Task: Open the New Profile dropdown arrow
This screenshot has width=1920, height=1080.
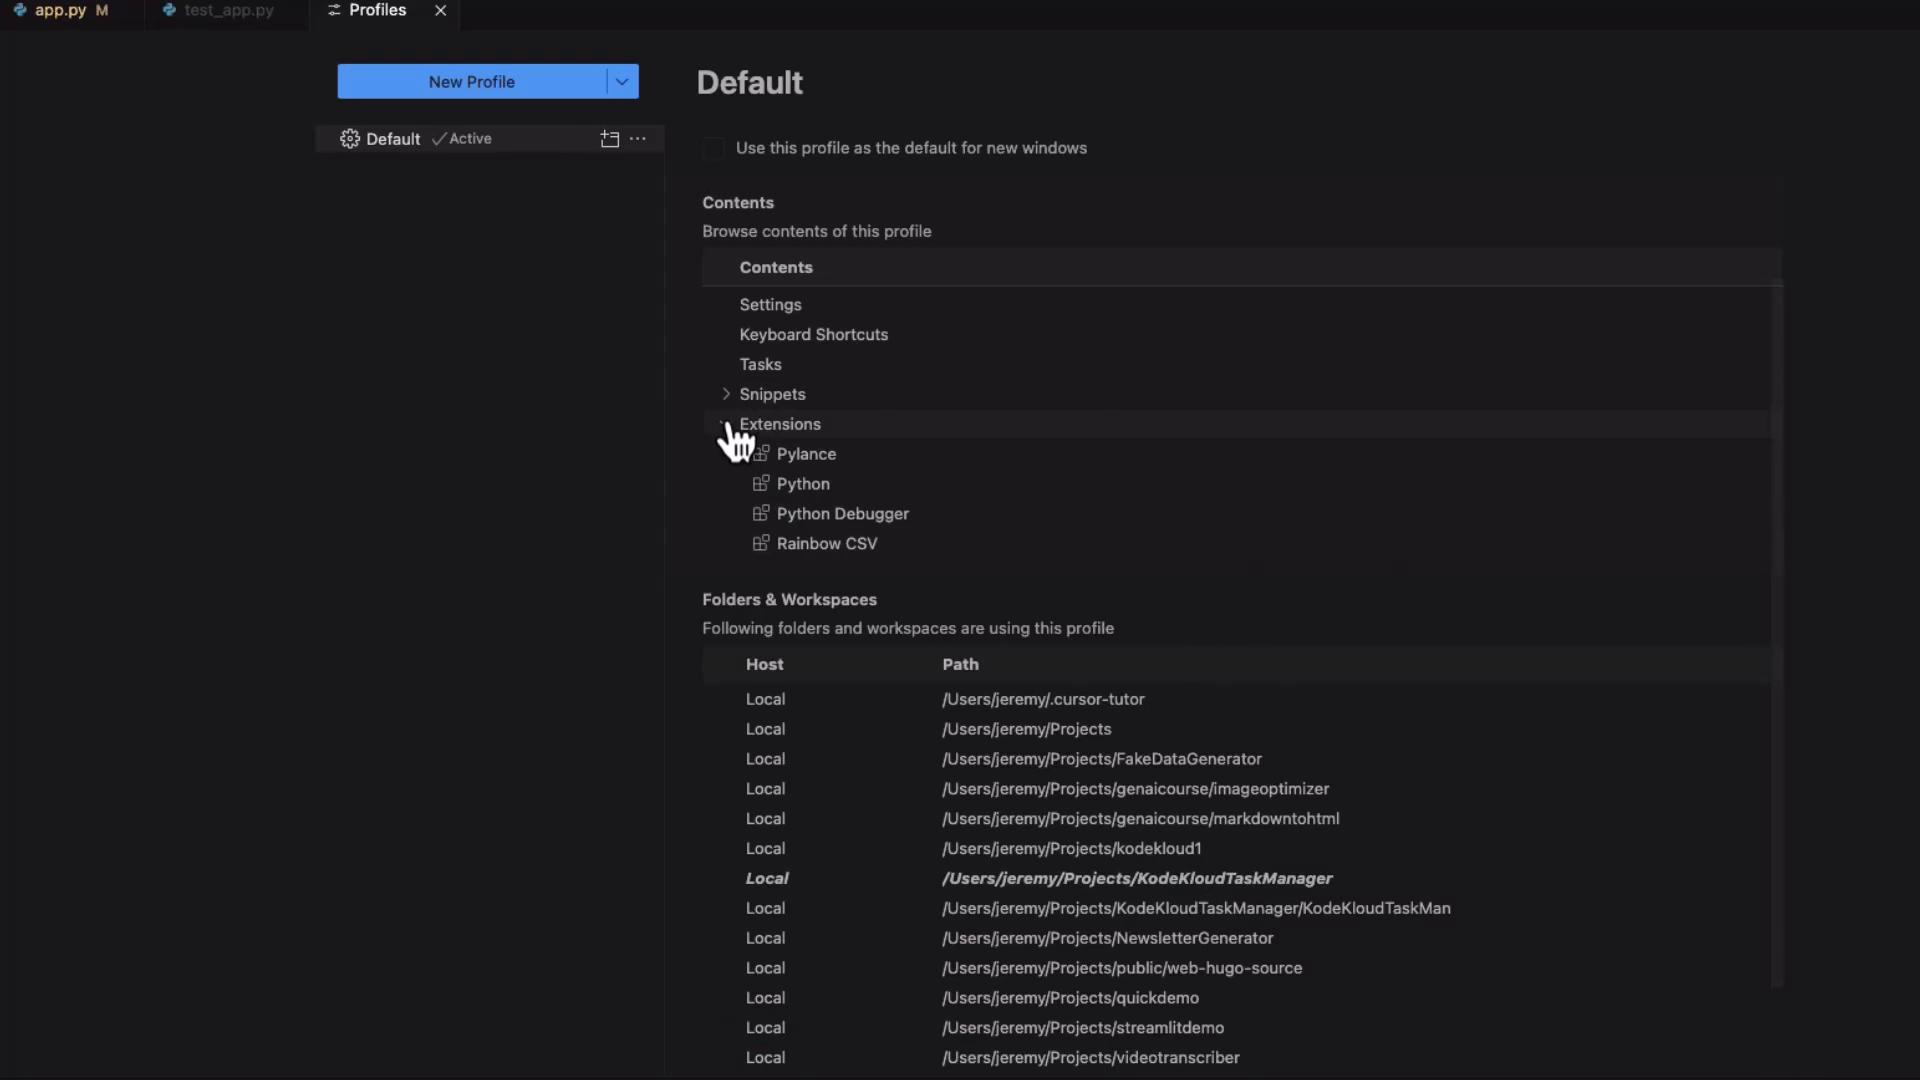Action: point(622,82)
